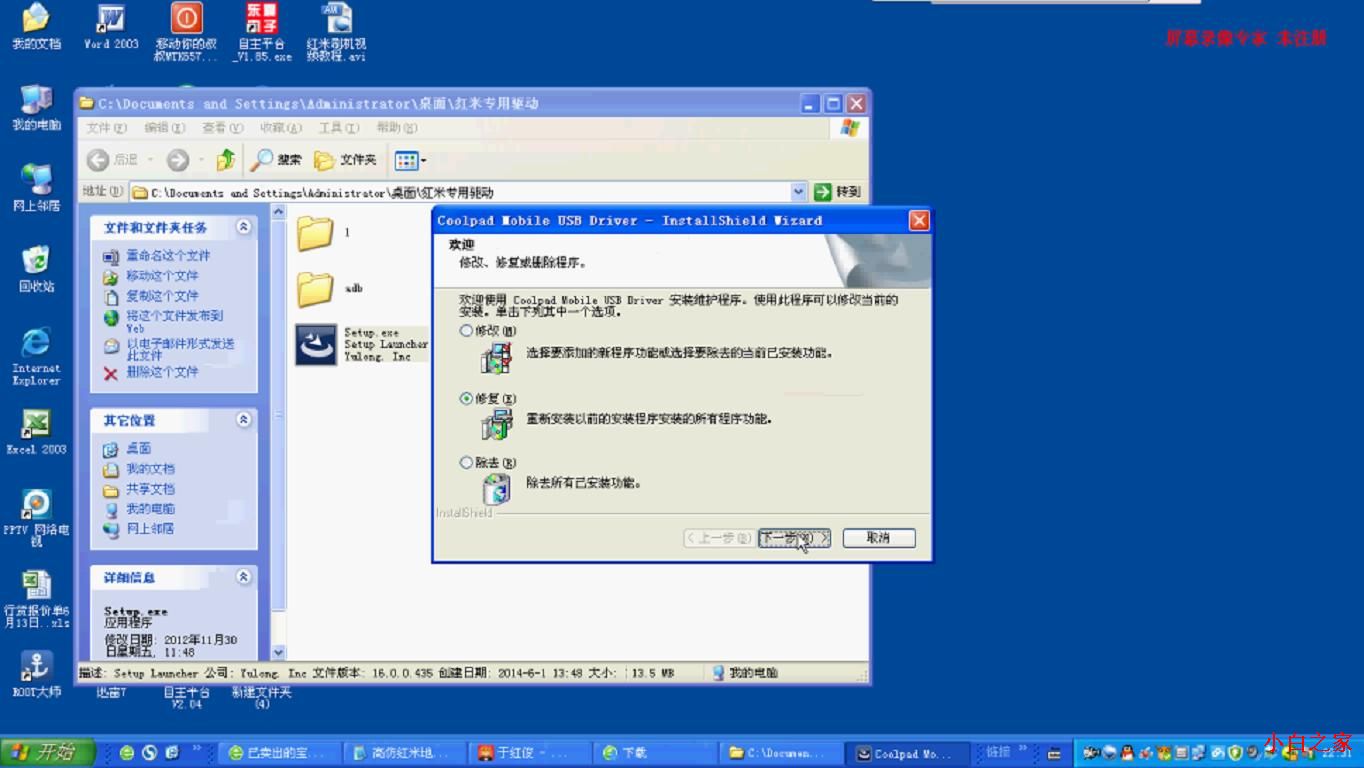
Task: Open 我的文档 desktop icon
Action: pos(36,26)
